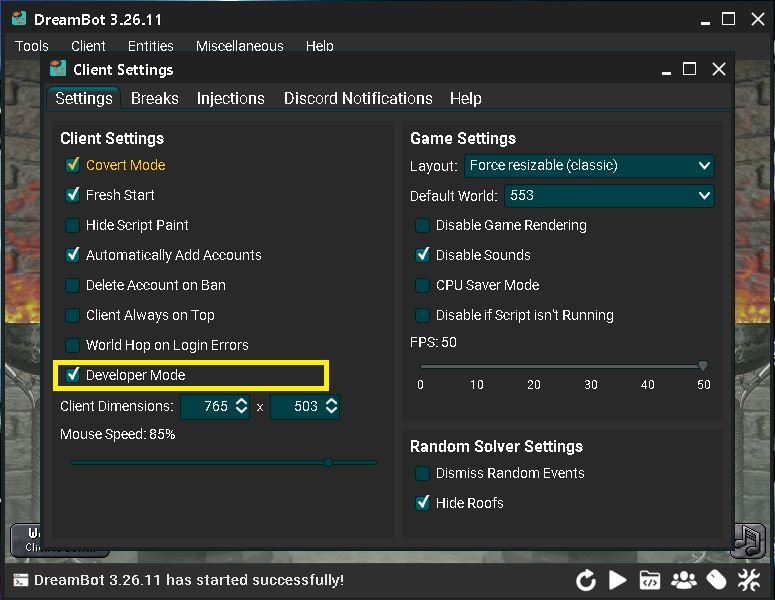Toggle the Covert Mode checkbox

73,165
